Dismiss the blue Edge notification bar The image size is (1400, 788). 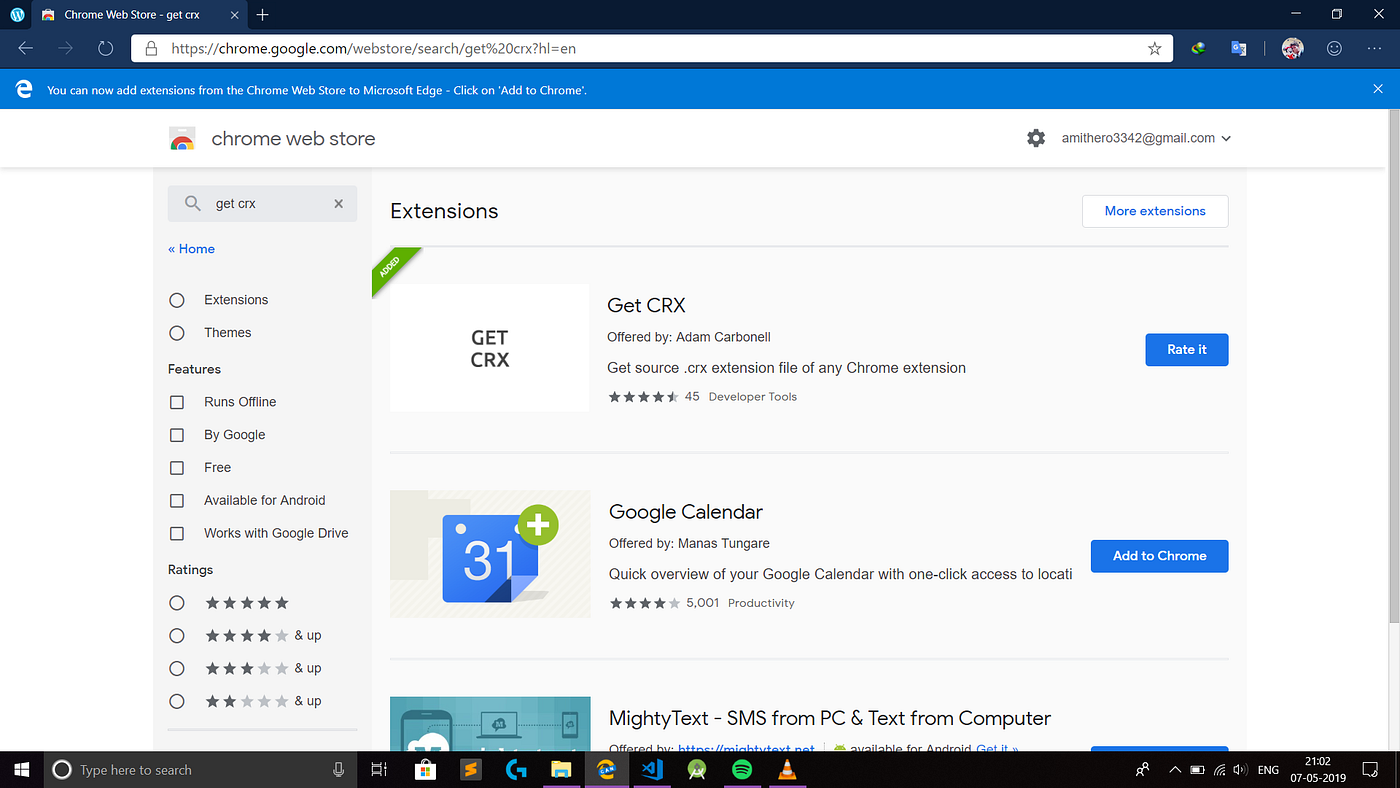1378,89
